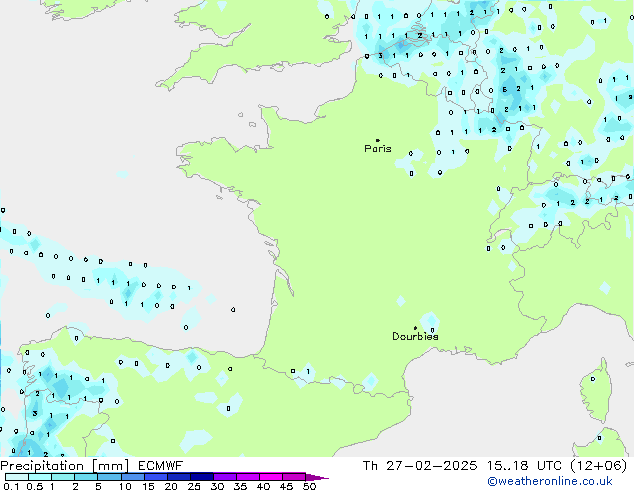Click the legend value 20
The width and height of the screenshot is (634, 490).
point(171,486)
